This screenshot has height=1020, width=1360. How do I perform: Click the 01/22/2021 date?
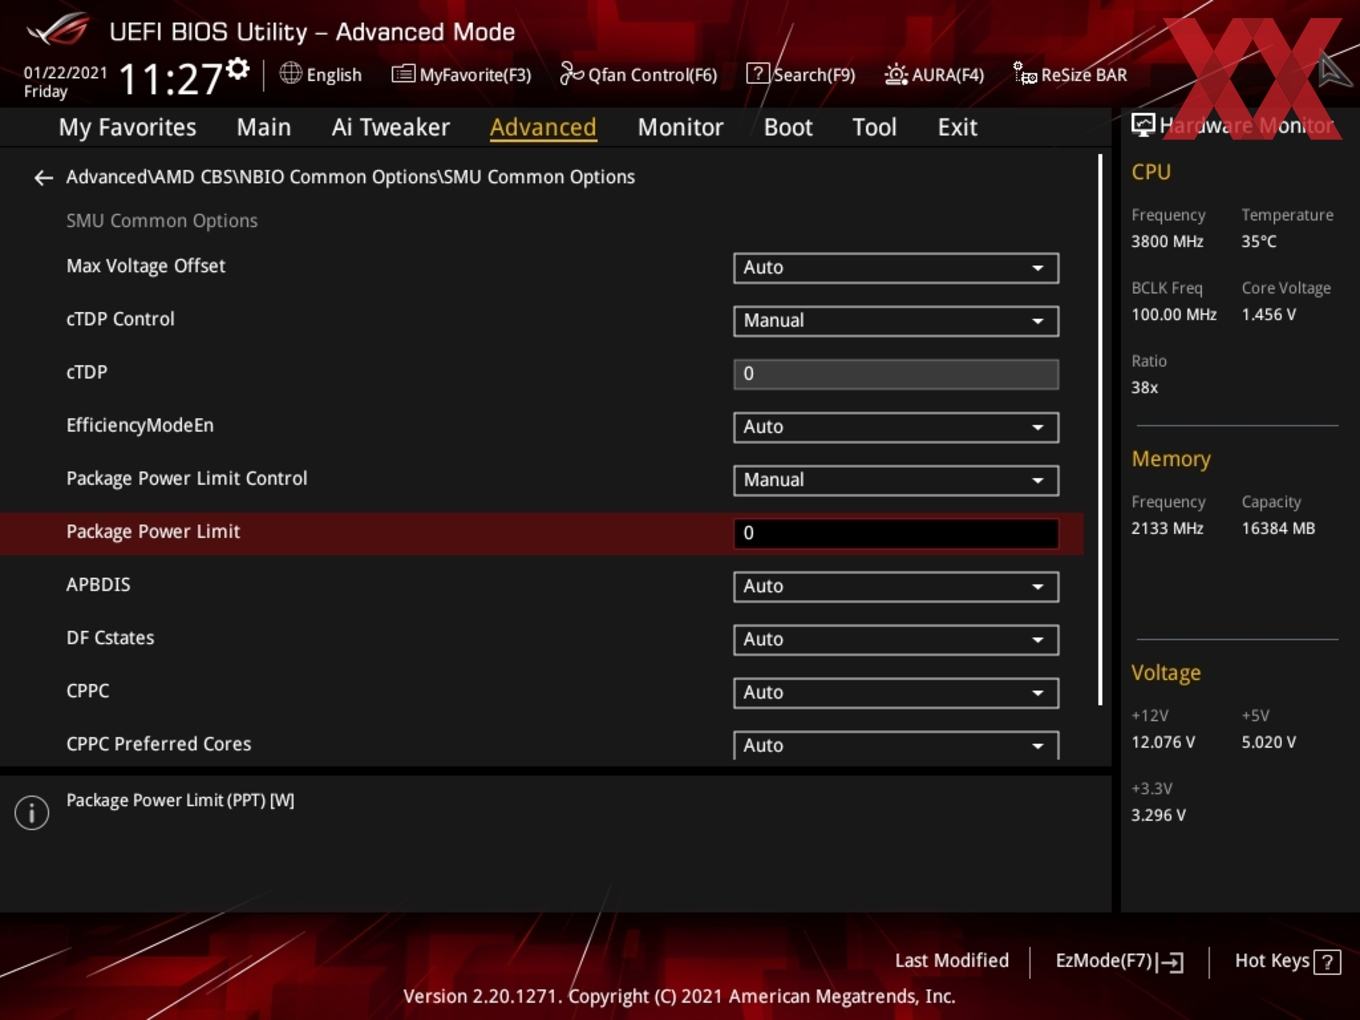(x=65, y=73)
